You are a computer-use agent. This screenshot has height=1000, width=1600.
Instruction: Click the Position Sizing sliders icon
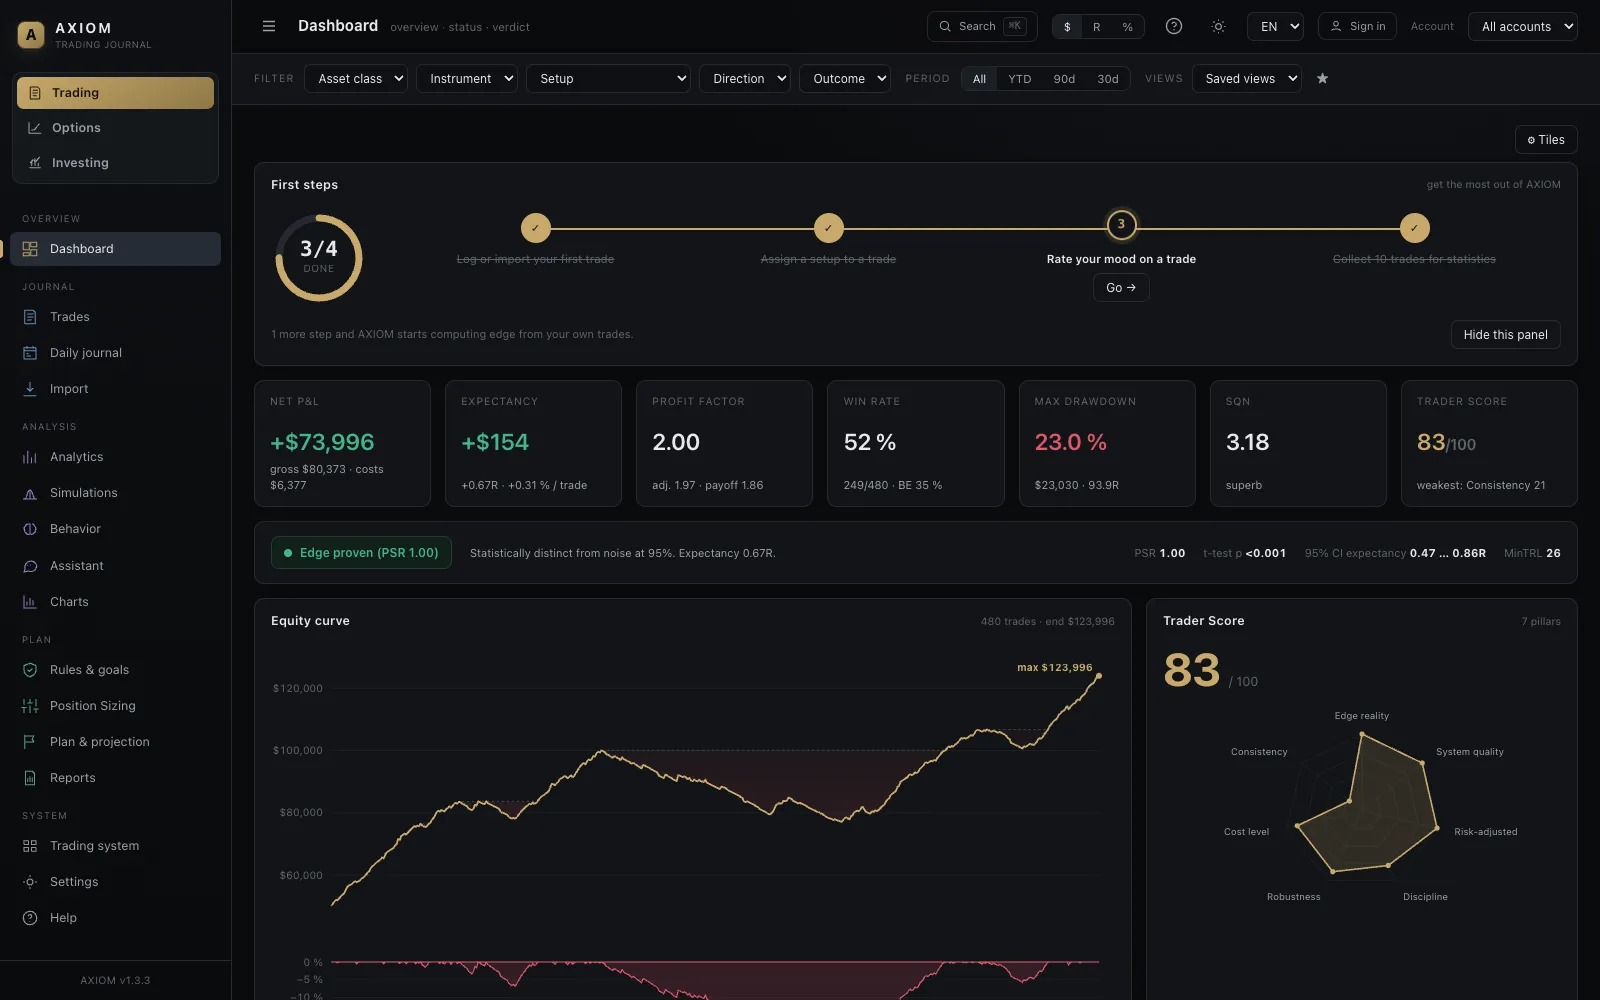pyautogui.click(x=30, y=706)
